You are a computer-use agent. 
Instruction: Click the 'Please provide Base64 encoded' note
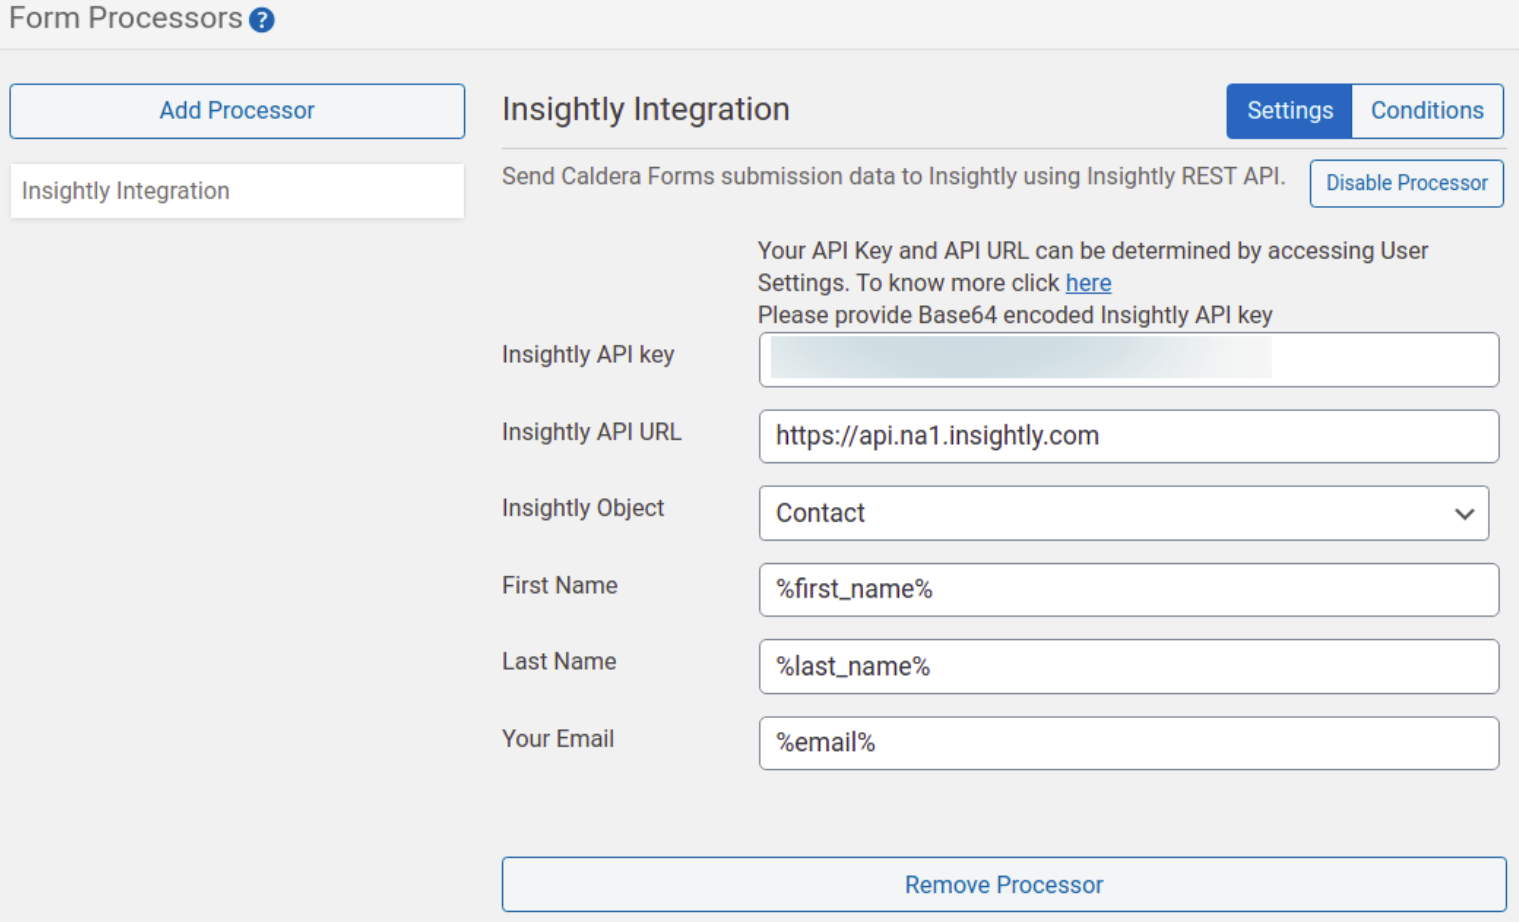click(x=1015, y=315)
